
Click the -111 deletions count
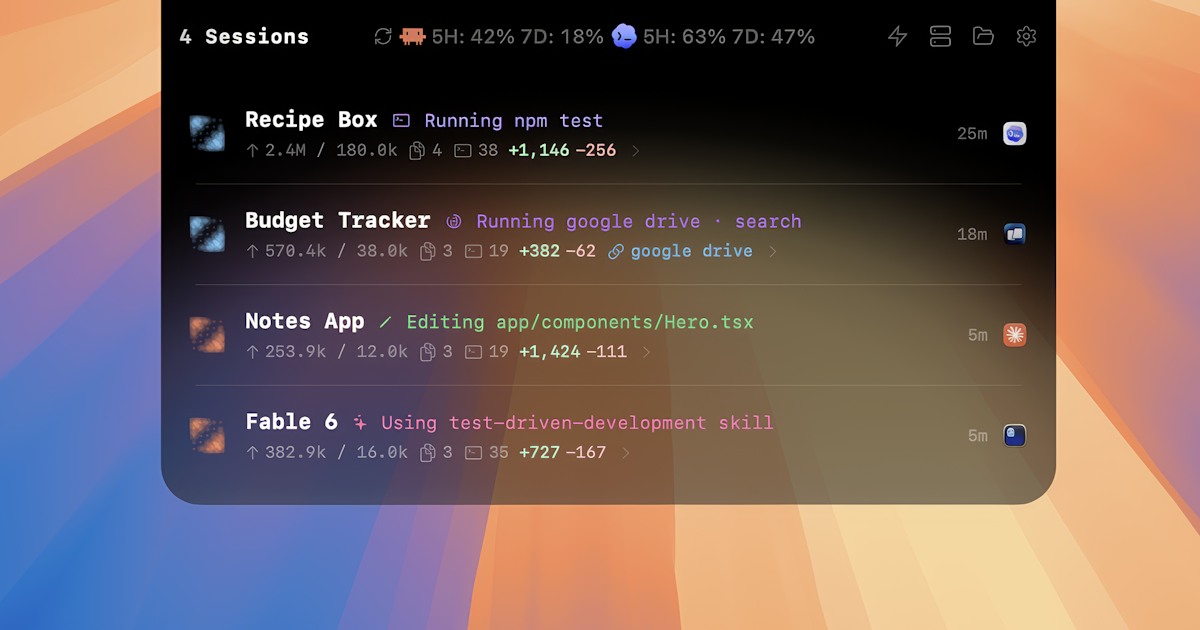pyautogui.click(x=606, y=352)
